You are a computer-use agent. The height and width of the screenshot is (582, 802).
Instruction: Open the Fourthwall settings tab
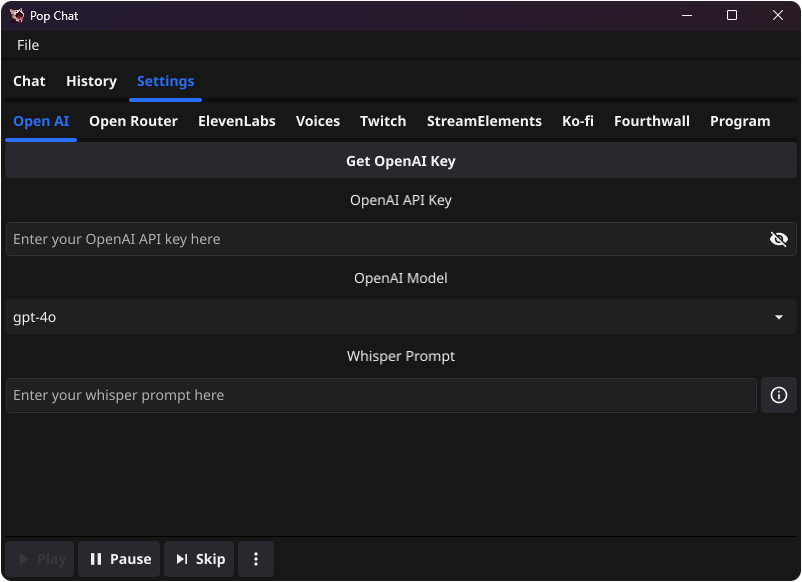click(x=652, y=121)
